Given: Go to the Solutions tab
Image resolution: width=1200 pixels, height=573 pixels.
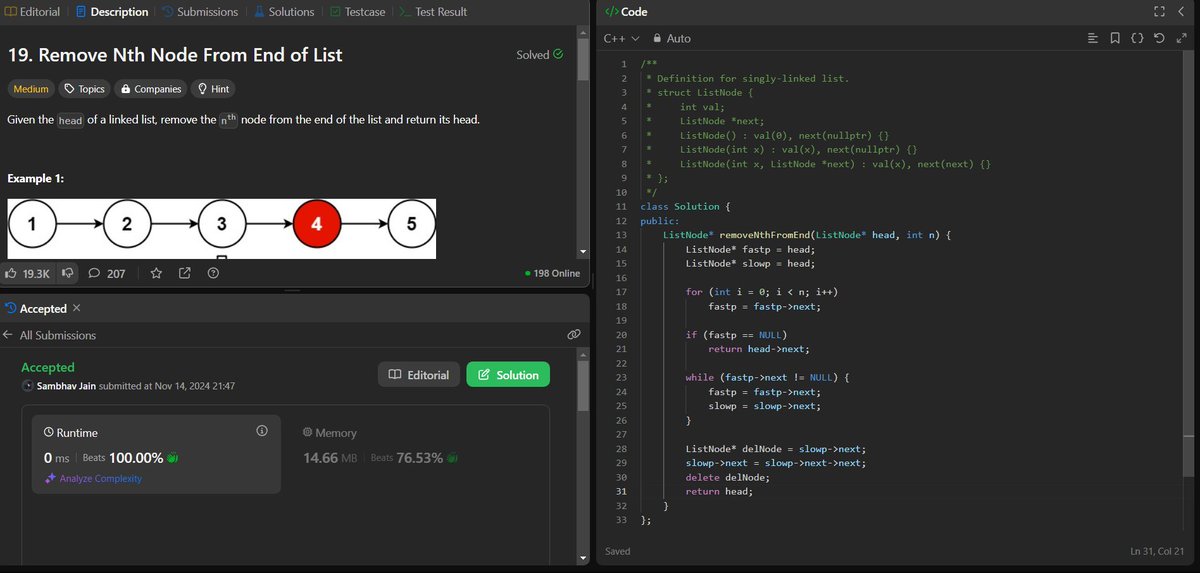Looking at the screenshot, I should tap(284, 12).
